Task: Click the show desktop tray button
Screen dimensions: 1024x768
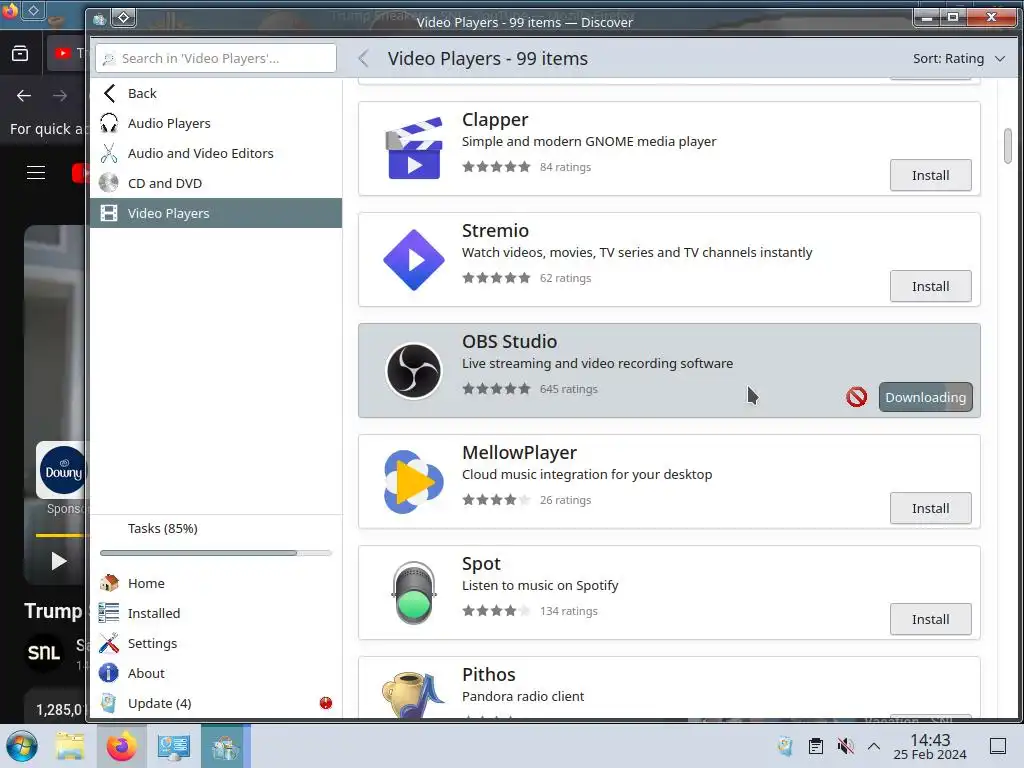Action: point(998,746)
